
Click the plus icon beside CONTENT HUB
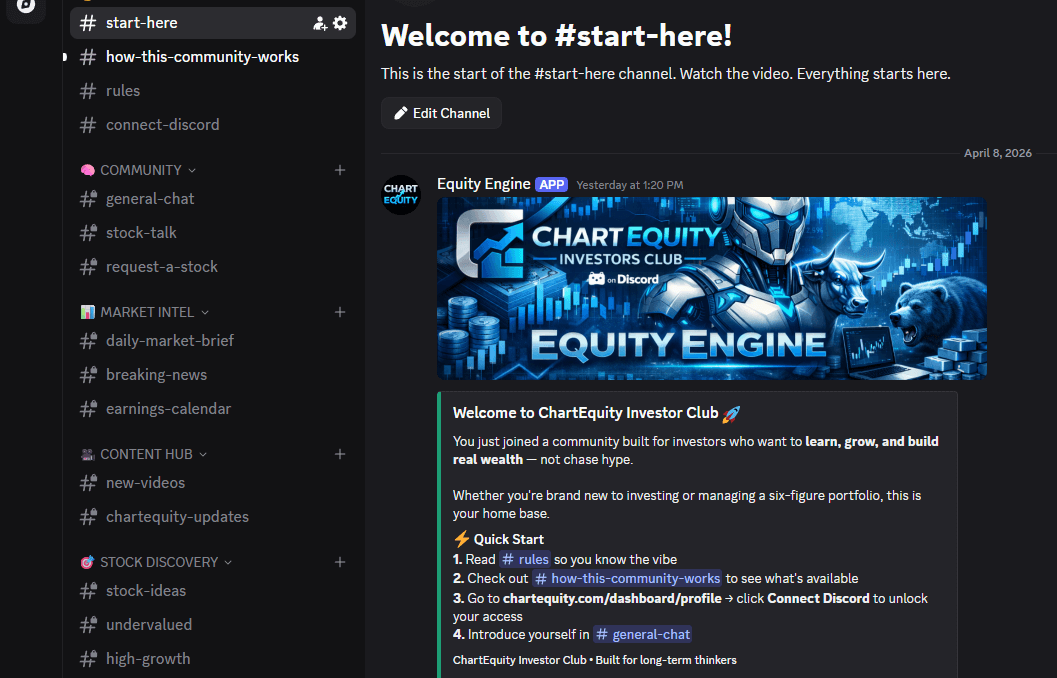[340, 454]
